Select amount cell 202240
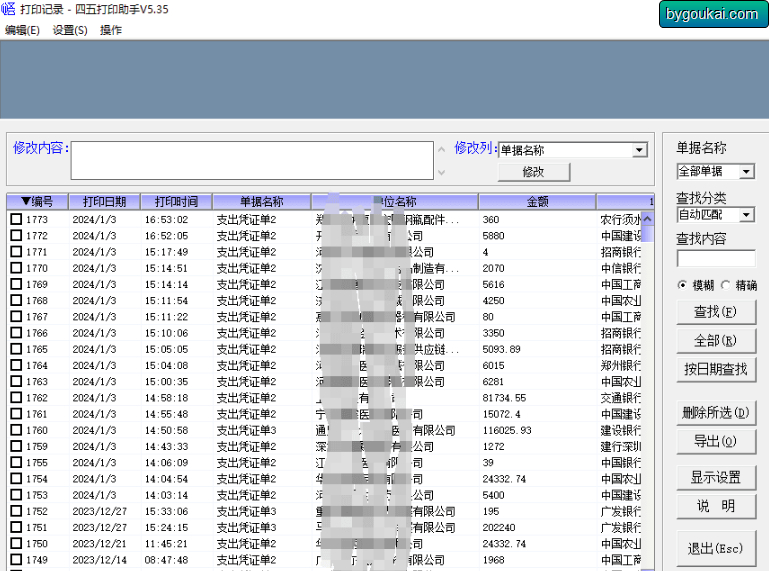 [x=499, y=527]
